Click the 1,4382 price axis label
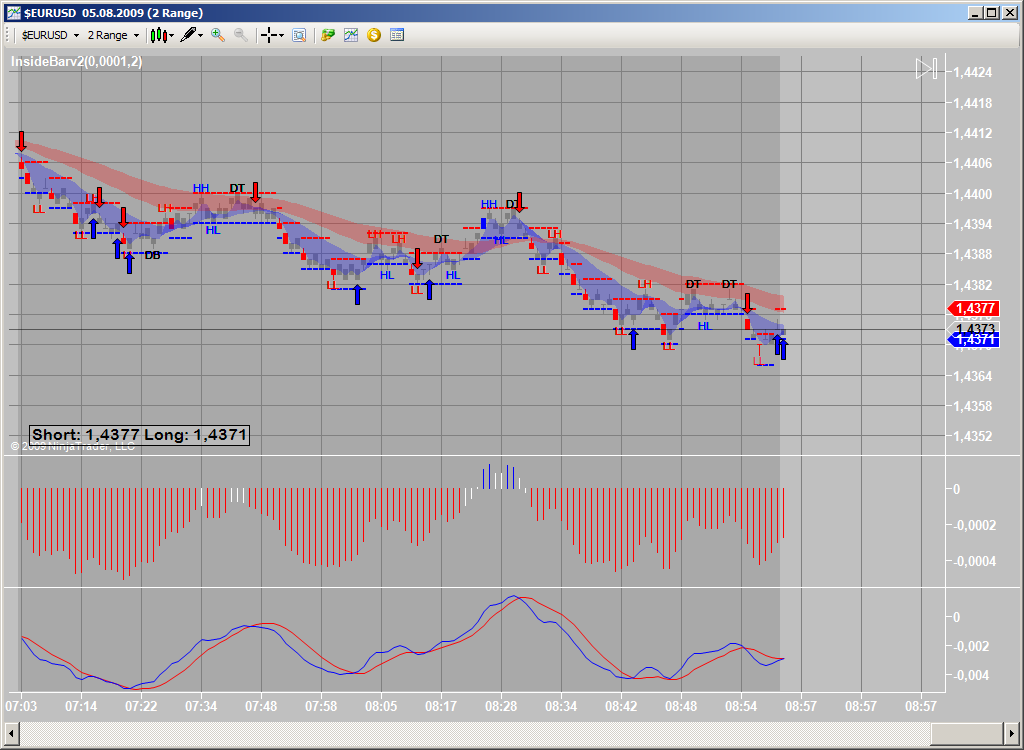The width and height of the screenshot is (1024, 750). point(973,285)
